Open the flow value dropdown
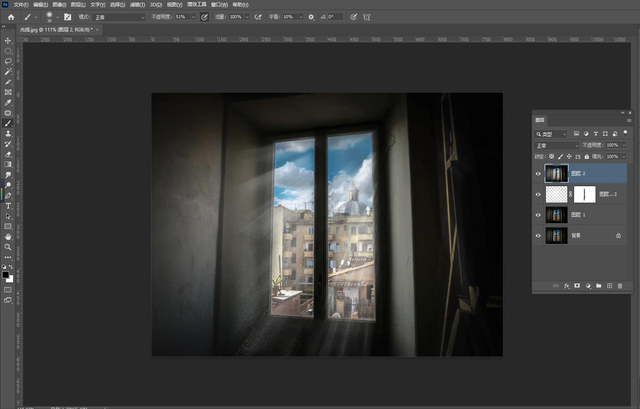The width and height of the screenshot is (640, 409). click(247, 17)
